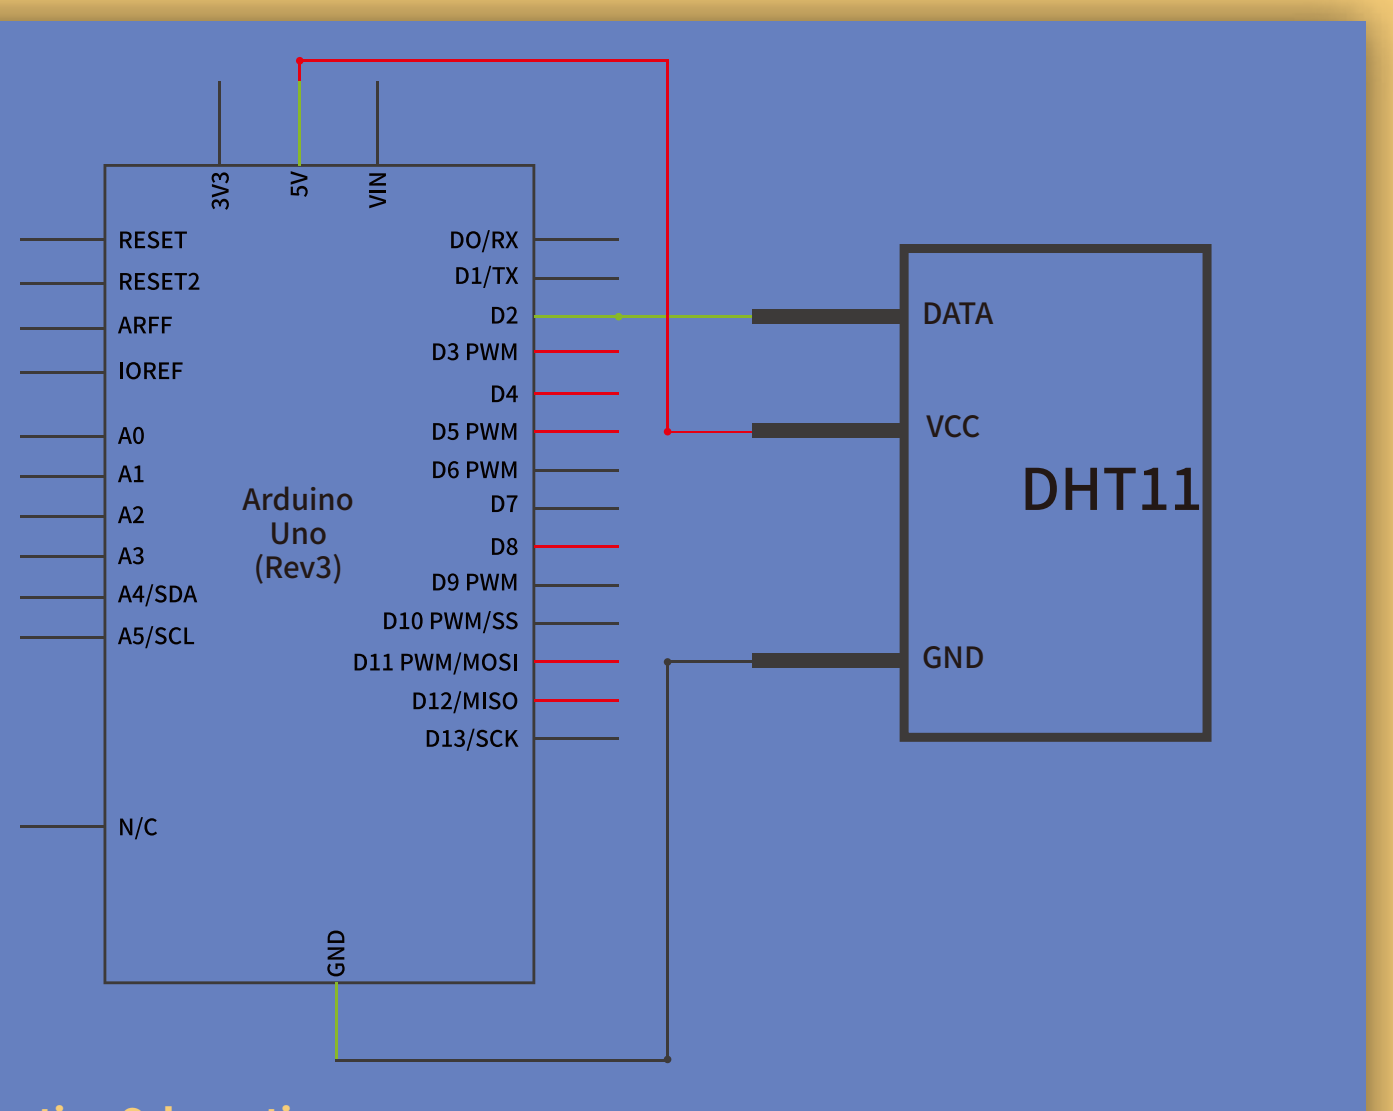1393x1111 pixels.
Task: Click the N/C pin label
Action: coord(138,827)
